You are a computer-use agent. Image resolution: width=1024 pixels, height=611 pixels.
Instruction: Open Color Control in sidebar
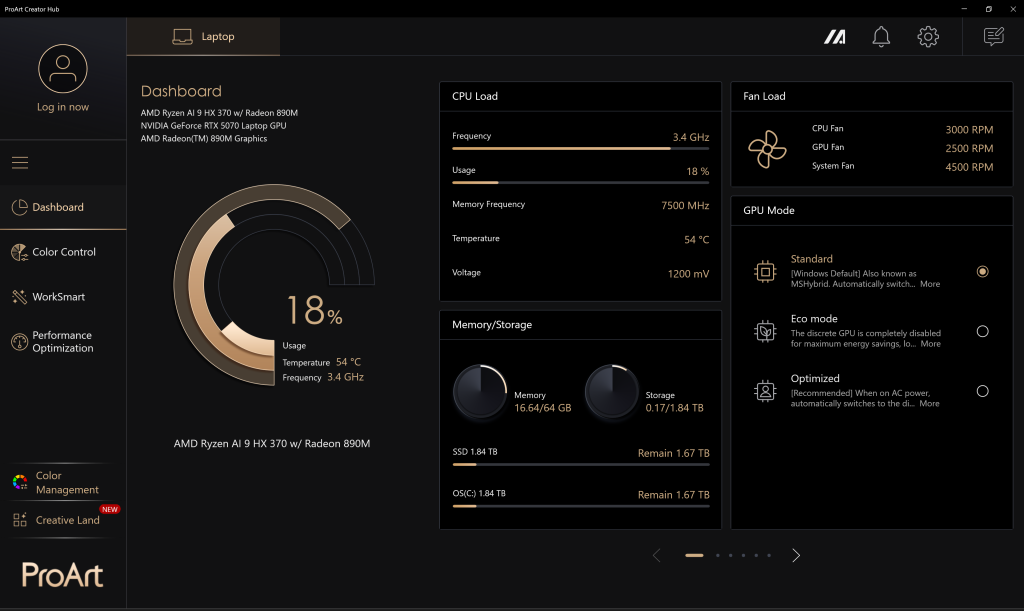tap(63, 252)
